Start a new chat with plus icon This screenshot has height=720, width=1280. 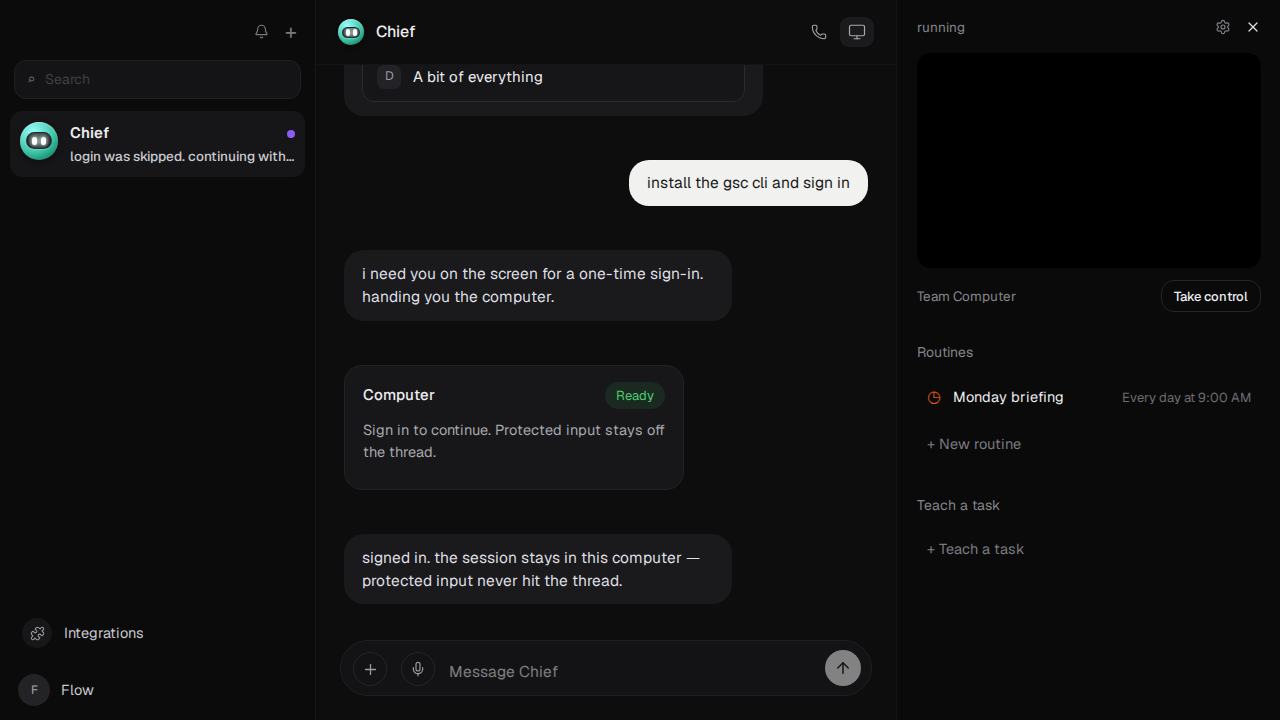point(291,32)
